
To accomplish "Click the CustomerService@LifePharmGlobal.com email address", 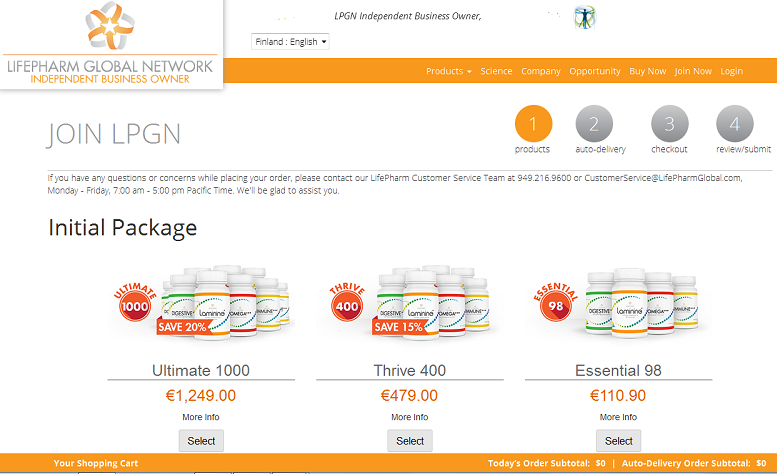I will (663, 178).
